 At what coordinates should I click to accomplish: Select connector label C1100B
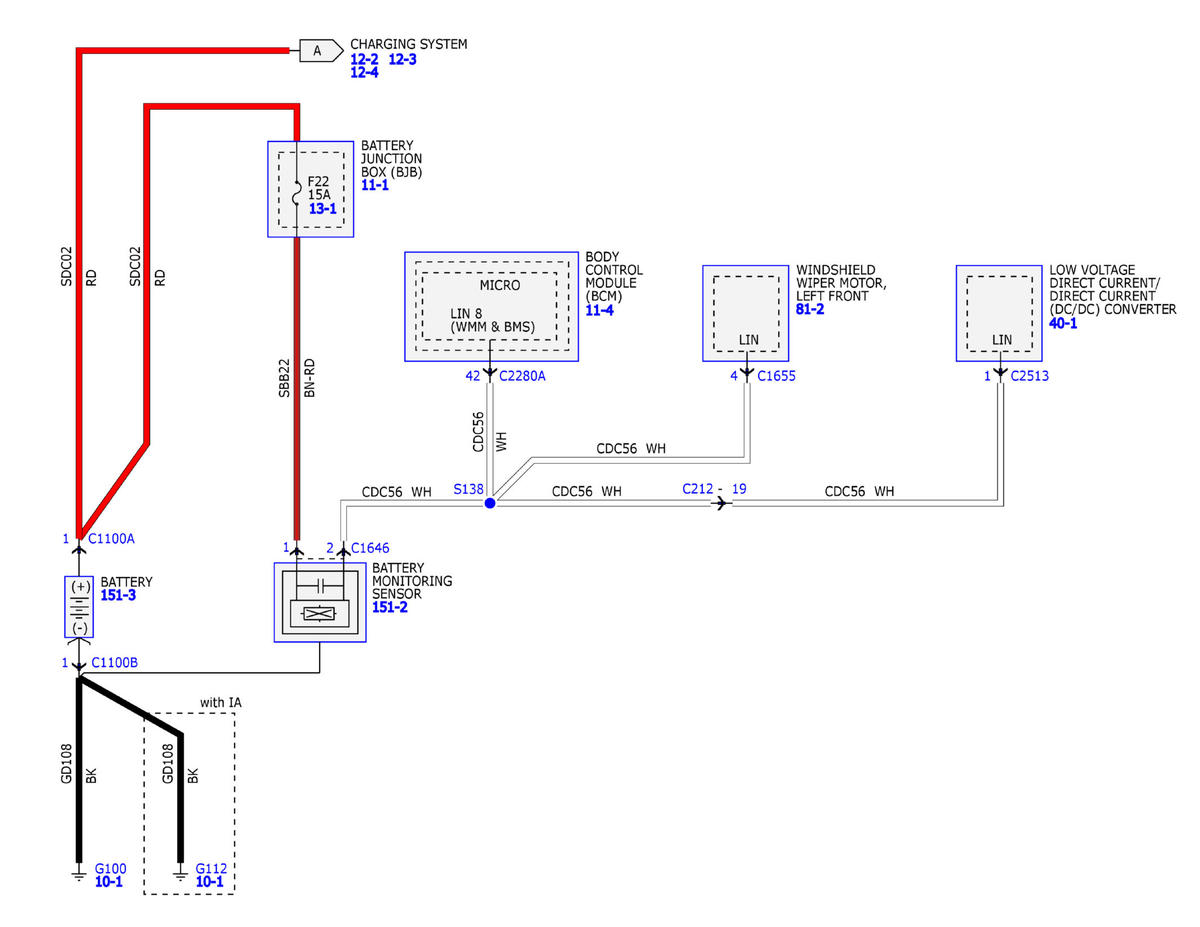tap(114, 662)
